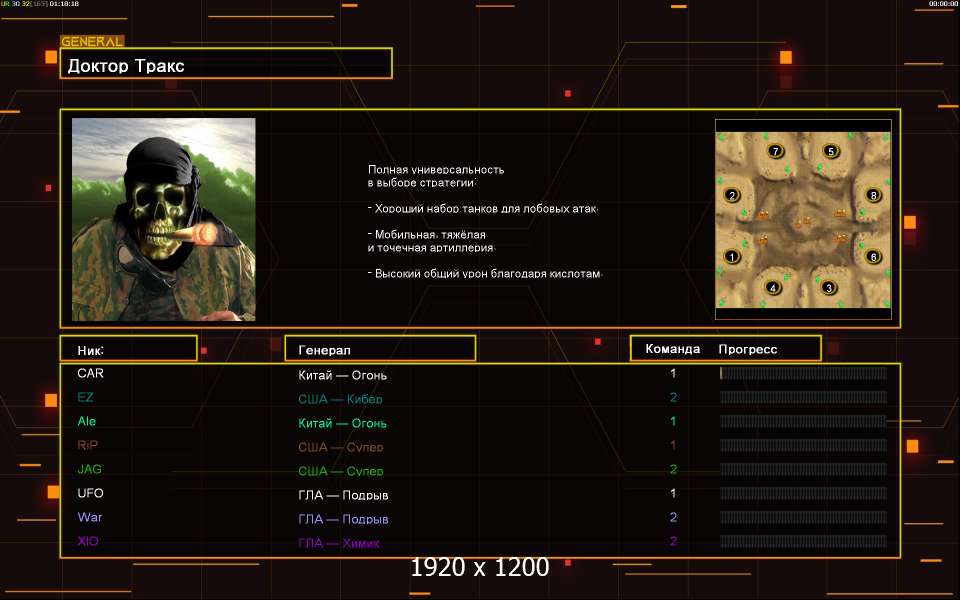Select player UFO in the list
960x600 pixels.
(x=90, y=493)
